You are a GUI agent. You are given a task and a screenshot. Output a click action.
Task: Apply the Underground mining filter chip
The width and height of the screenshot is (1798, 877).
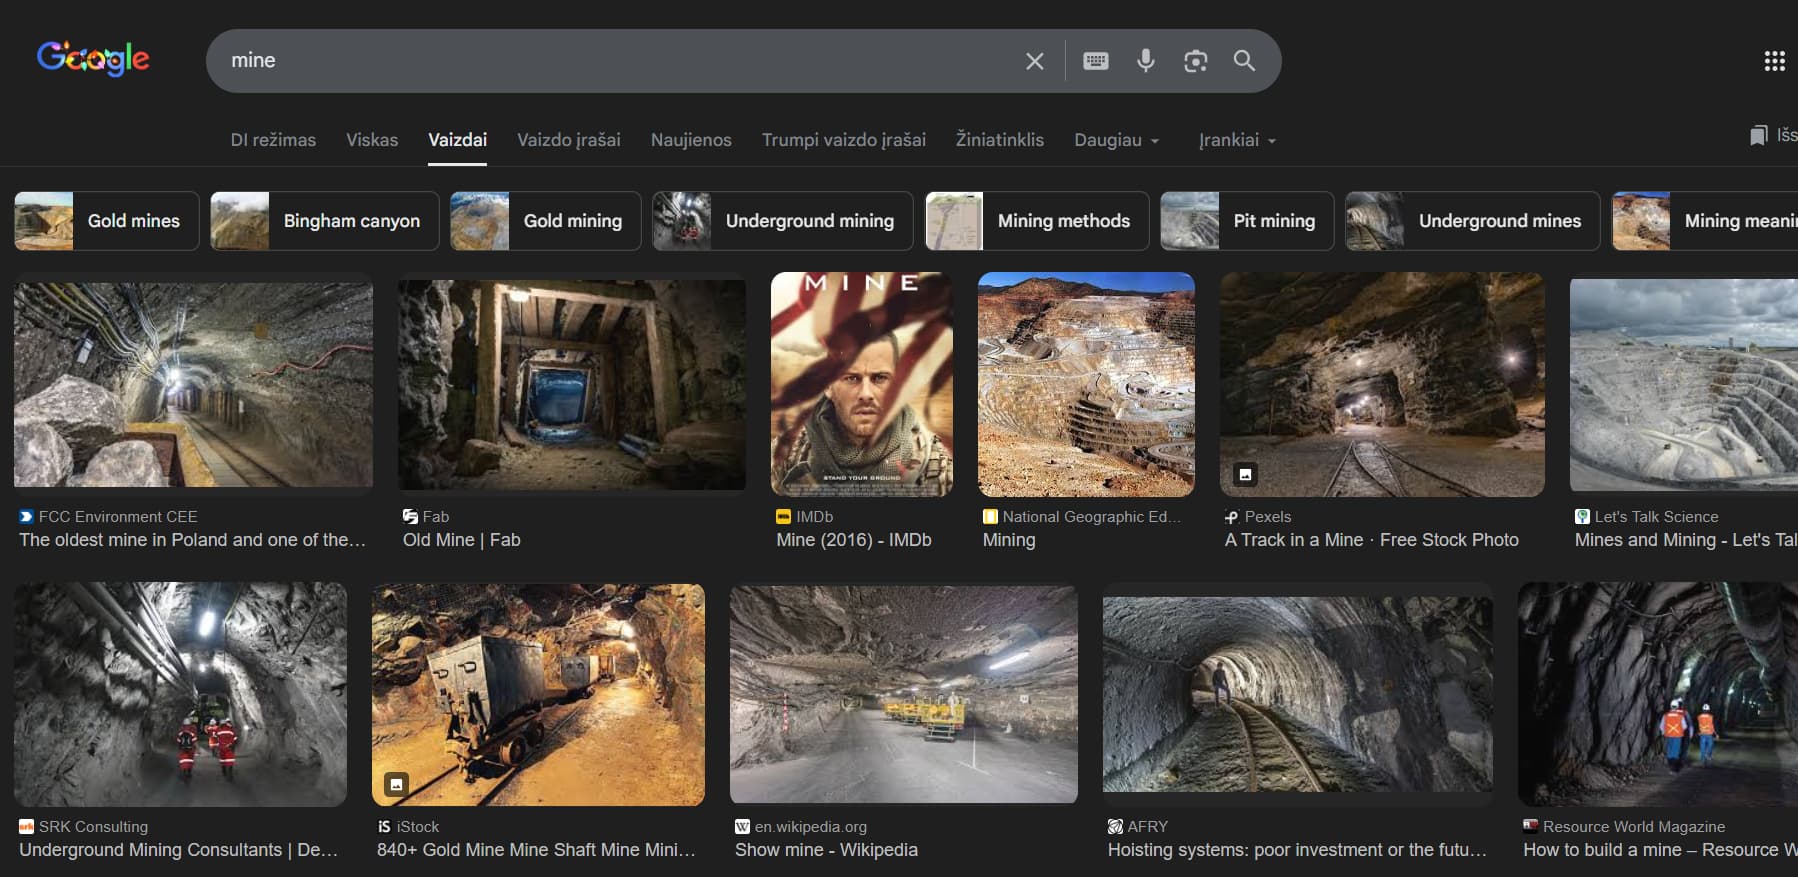point(782,221)
